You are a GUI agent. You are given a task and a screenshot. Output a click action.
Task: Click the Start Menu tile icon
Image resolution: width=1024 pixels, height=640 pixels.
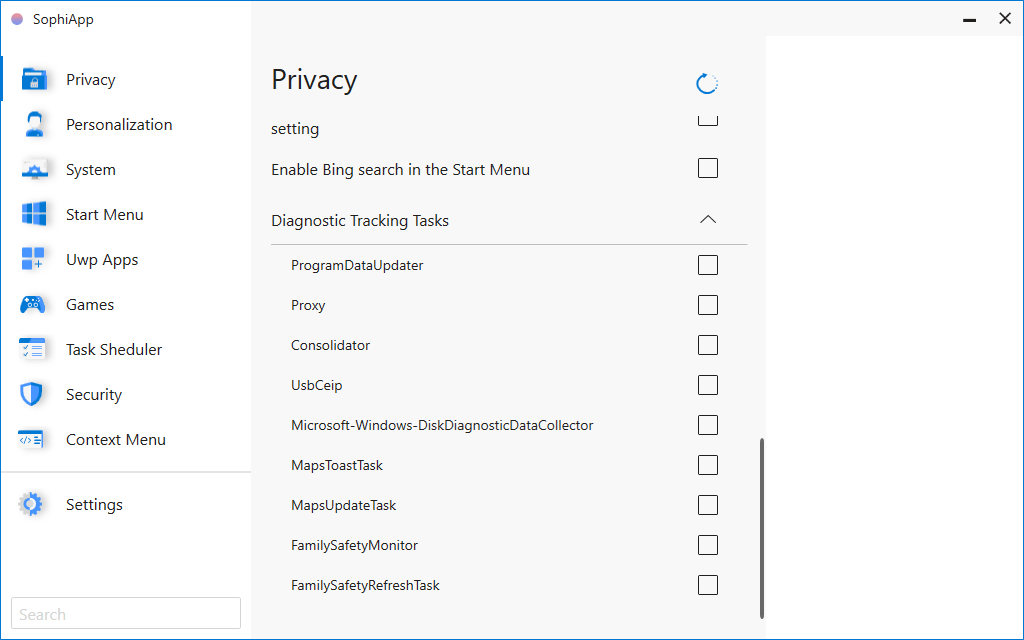[x=31, y=214]
